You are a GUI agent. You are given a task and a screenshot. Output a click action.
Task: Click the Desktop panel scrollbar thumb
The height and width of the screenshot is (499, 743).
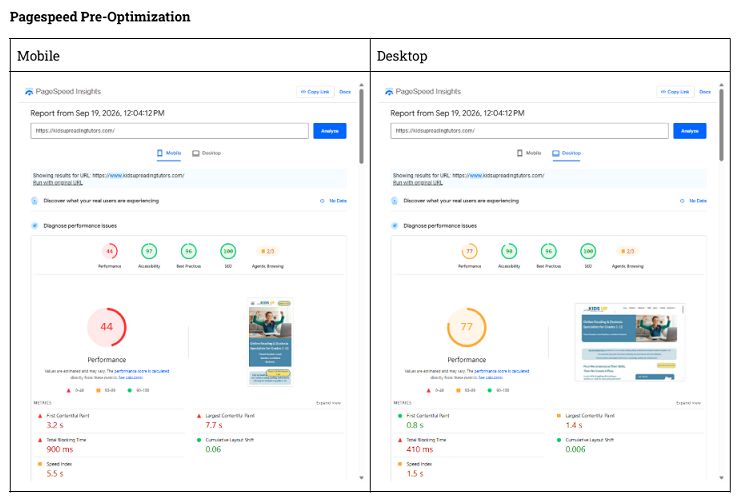(721, 126)
